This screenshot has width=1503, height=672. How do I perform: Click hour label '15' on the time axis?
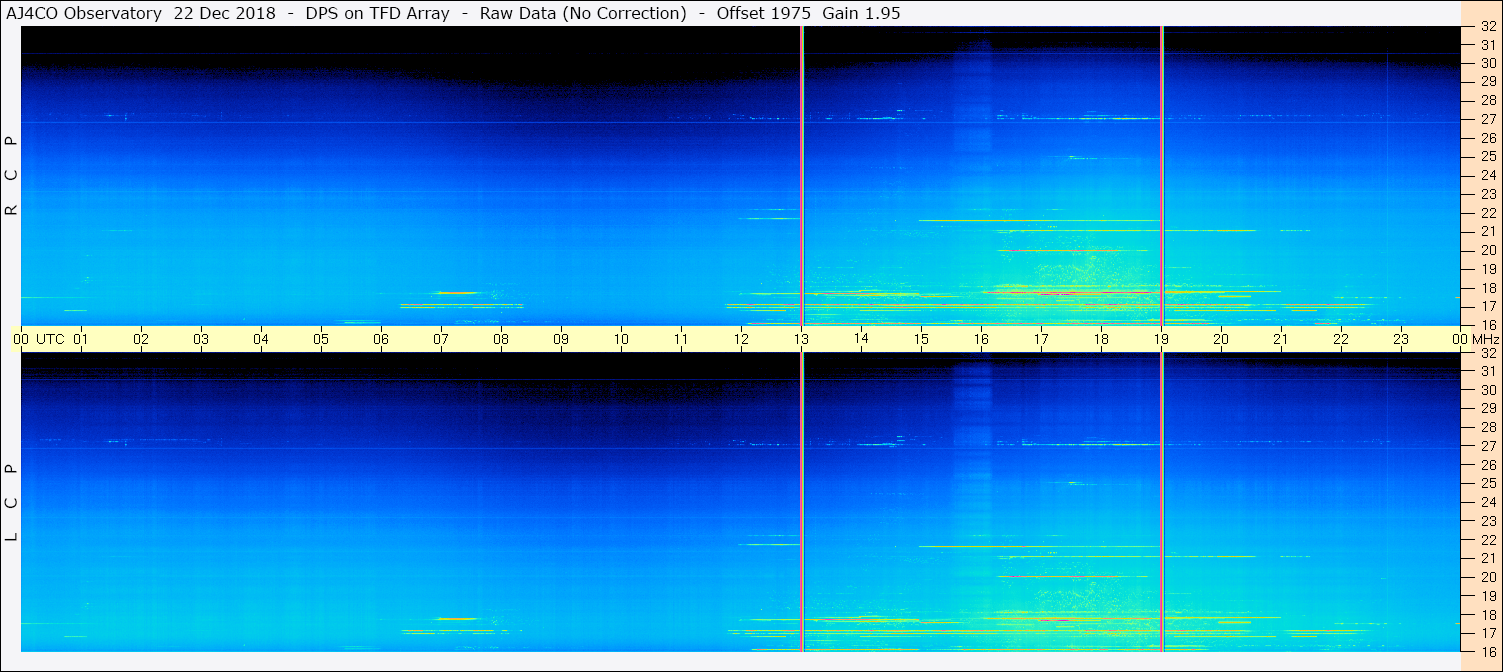[x=921, y=339]
